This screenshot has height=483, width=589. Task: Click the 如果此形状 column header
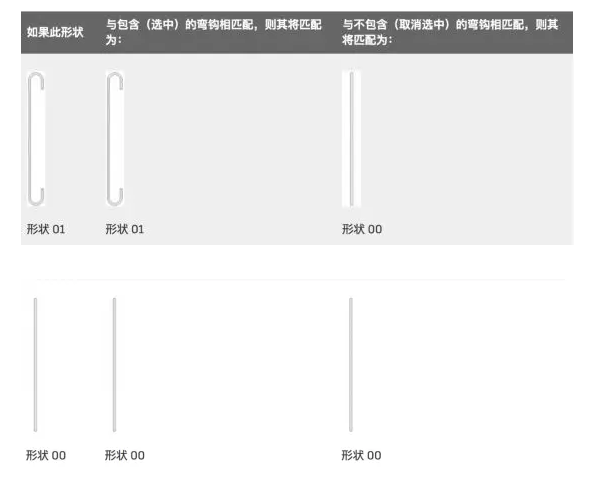(x=55, y=32)
